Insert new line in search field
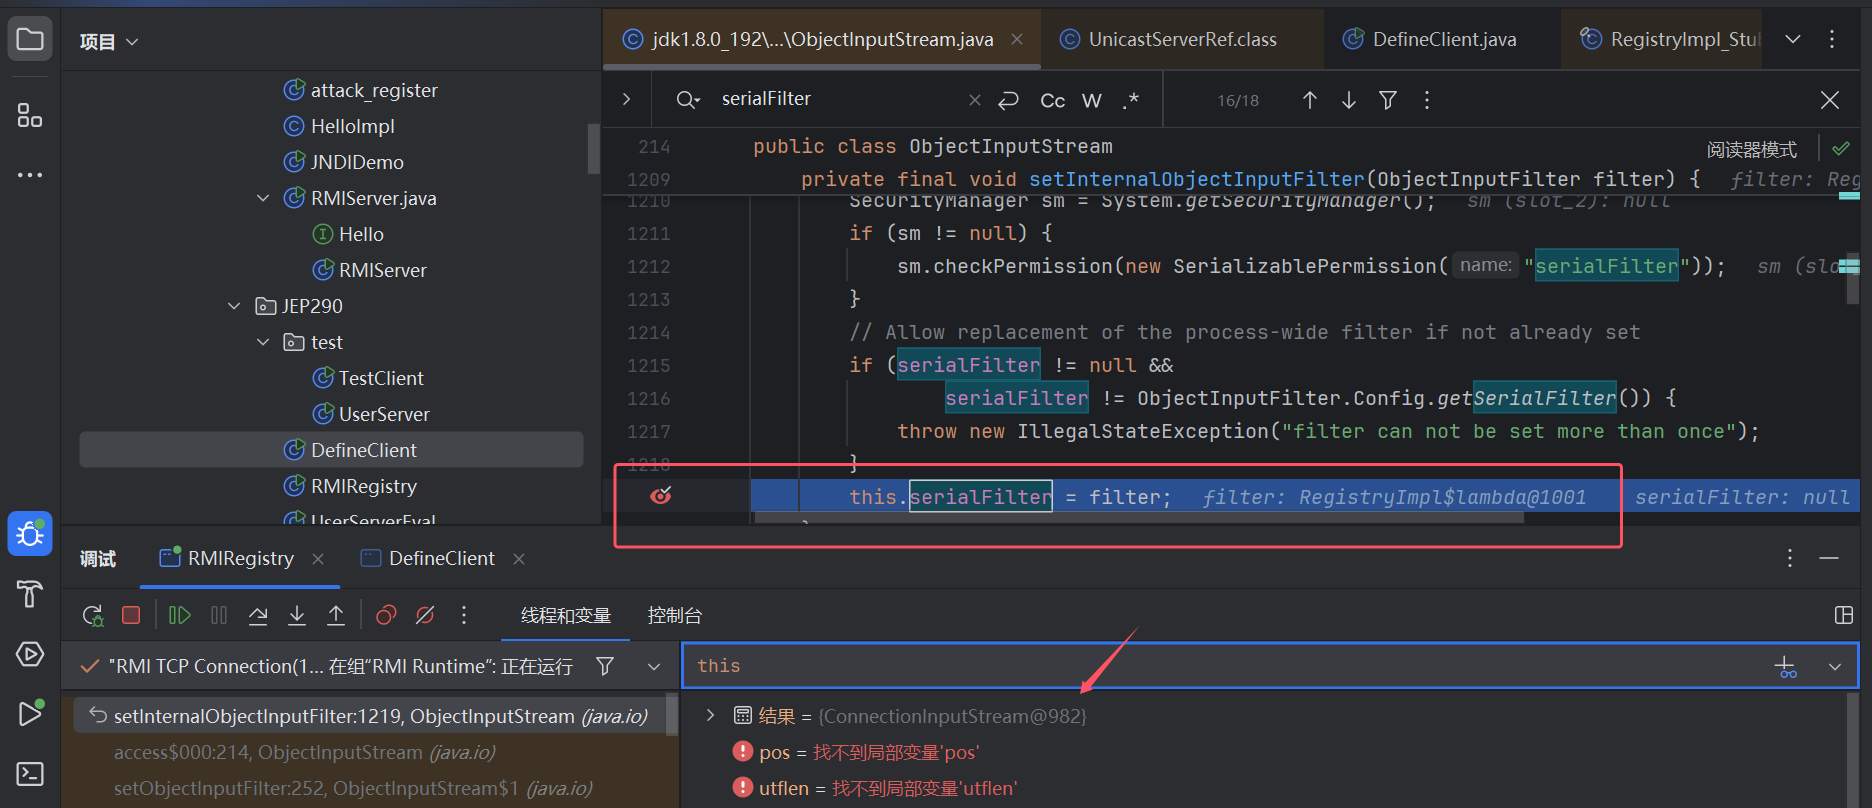This screenshot has width=1872, height=808. [x=1009, y=100]
